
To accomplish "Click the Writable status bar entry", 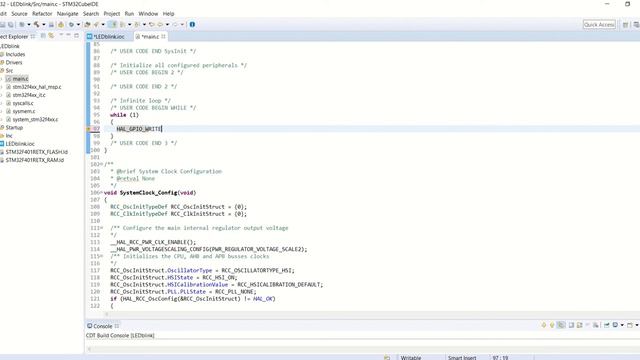I will (x=411, y=358).
